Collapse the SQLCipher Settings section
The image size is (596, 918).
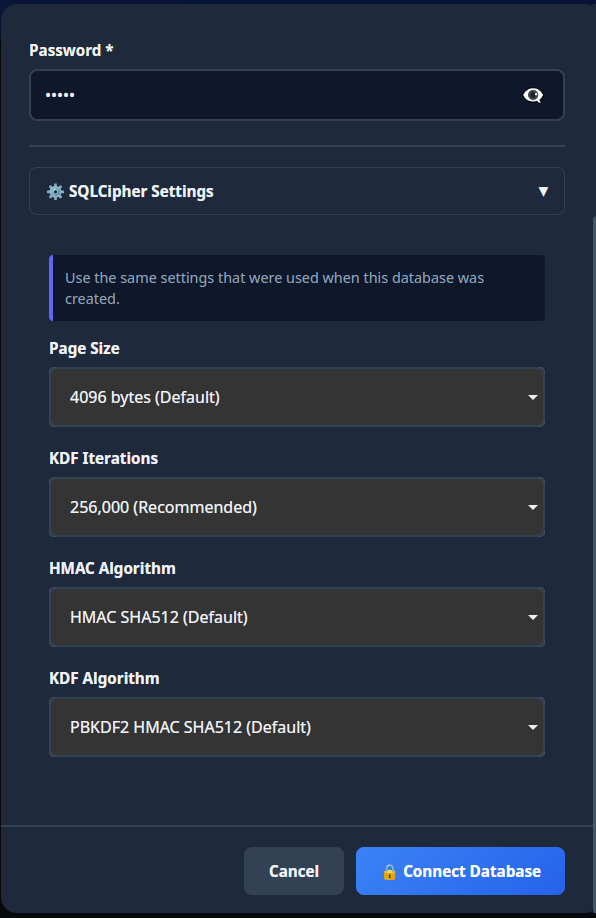tap(297, 190)
